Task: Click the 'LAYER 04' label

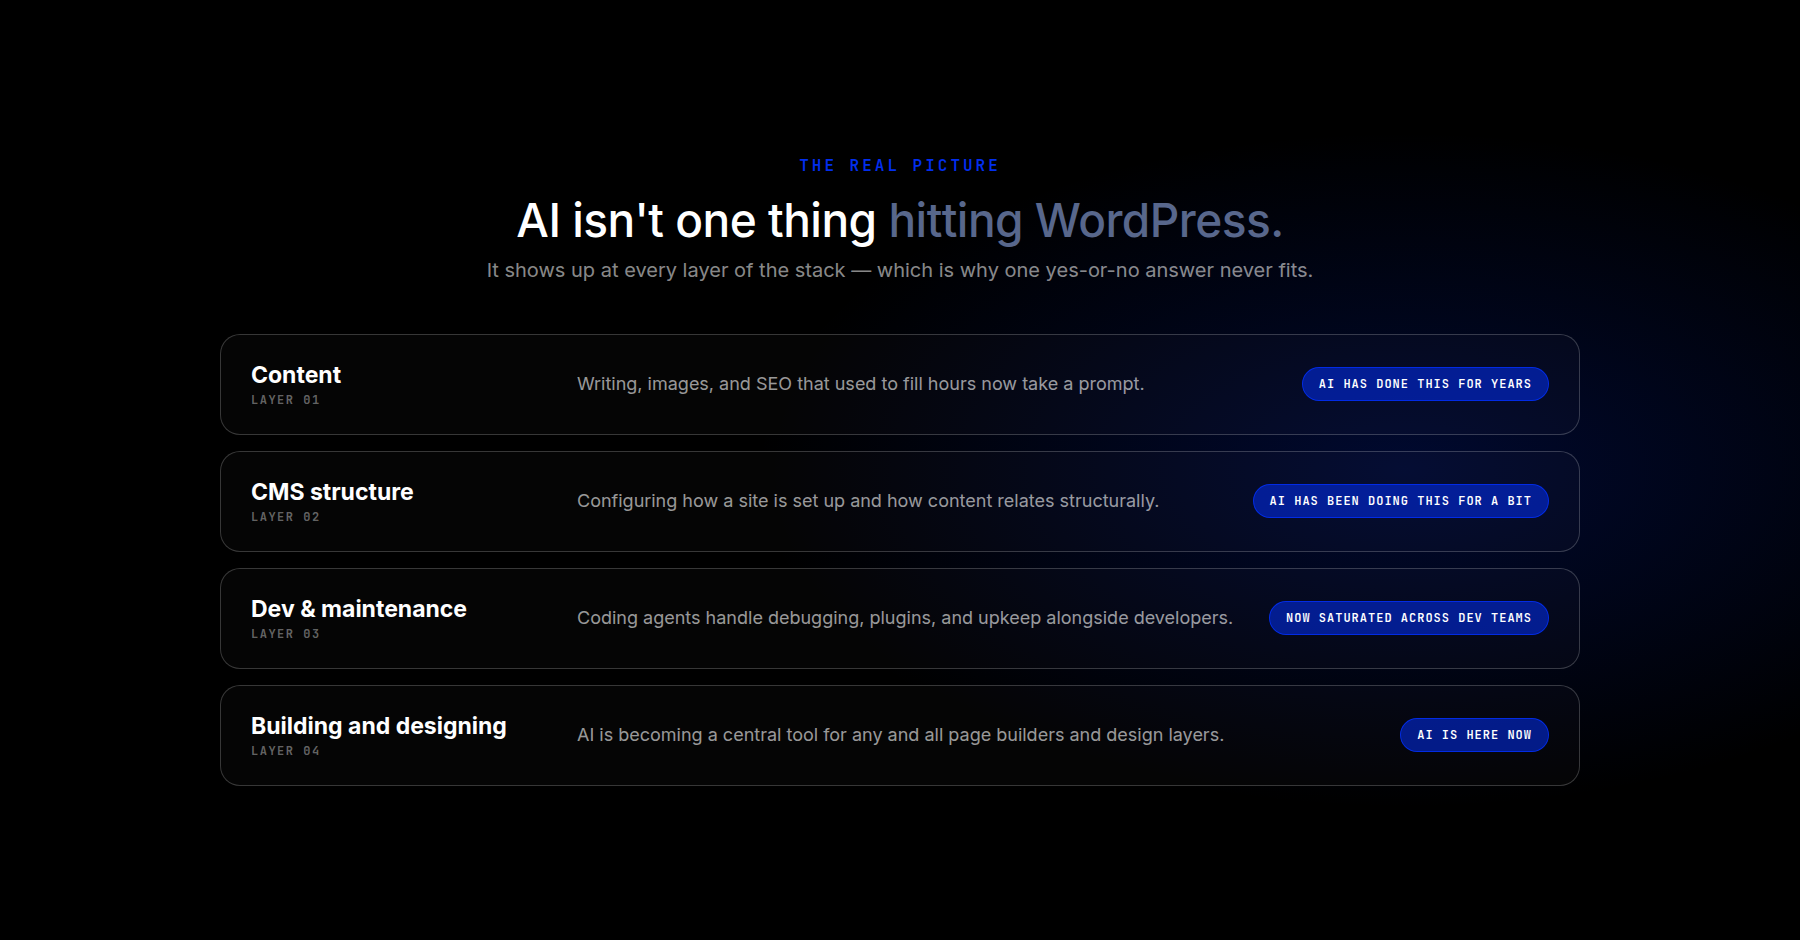Action: (285, 751)
